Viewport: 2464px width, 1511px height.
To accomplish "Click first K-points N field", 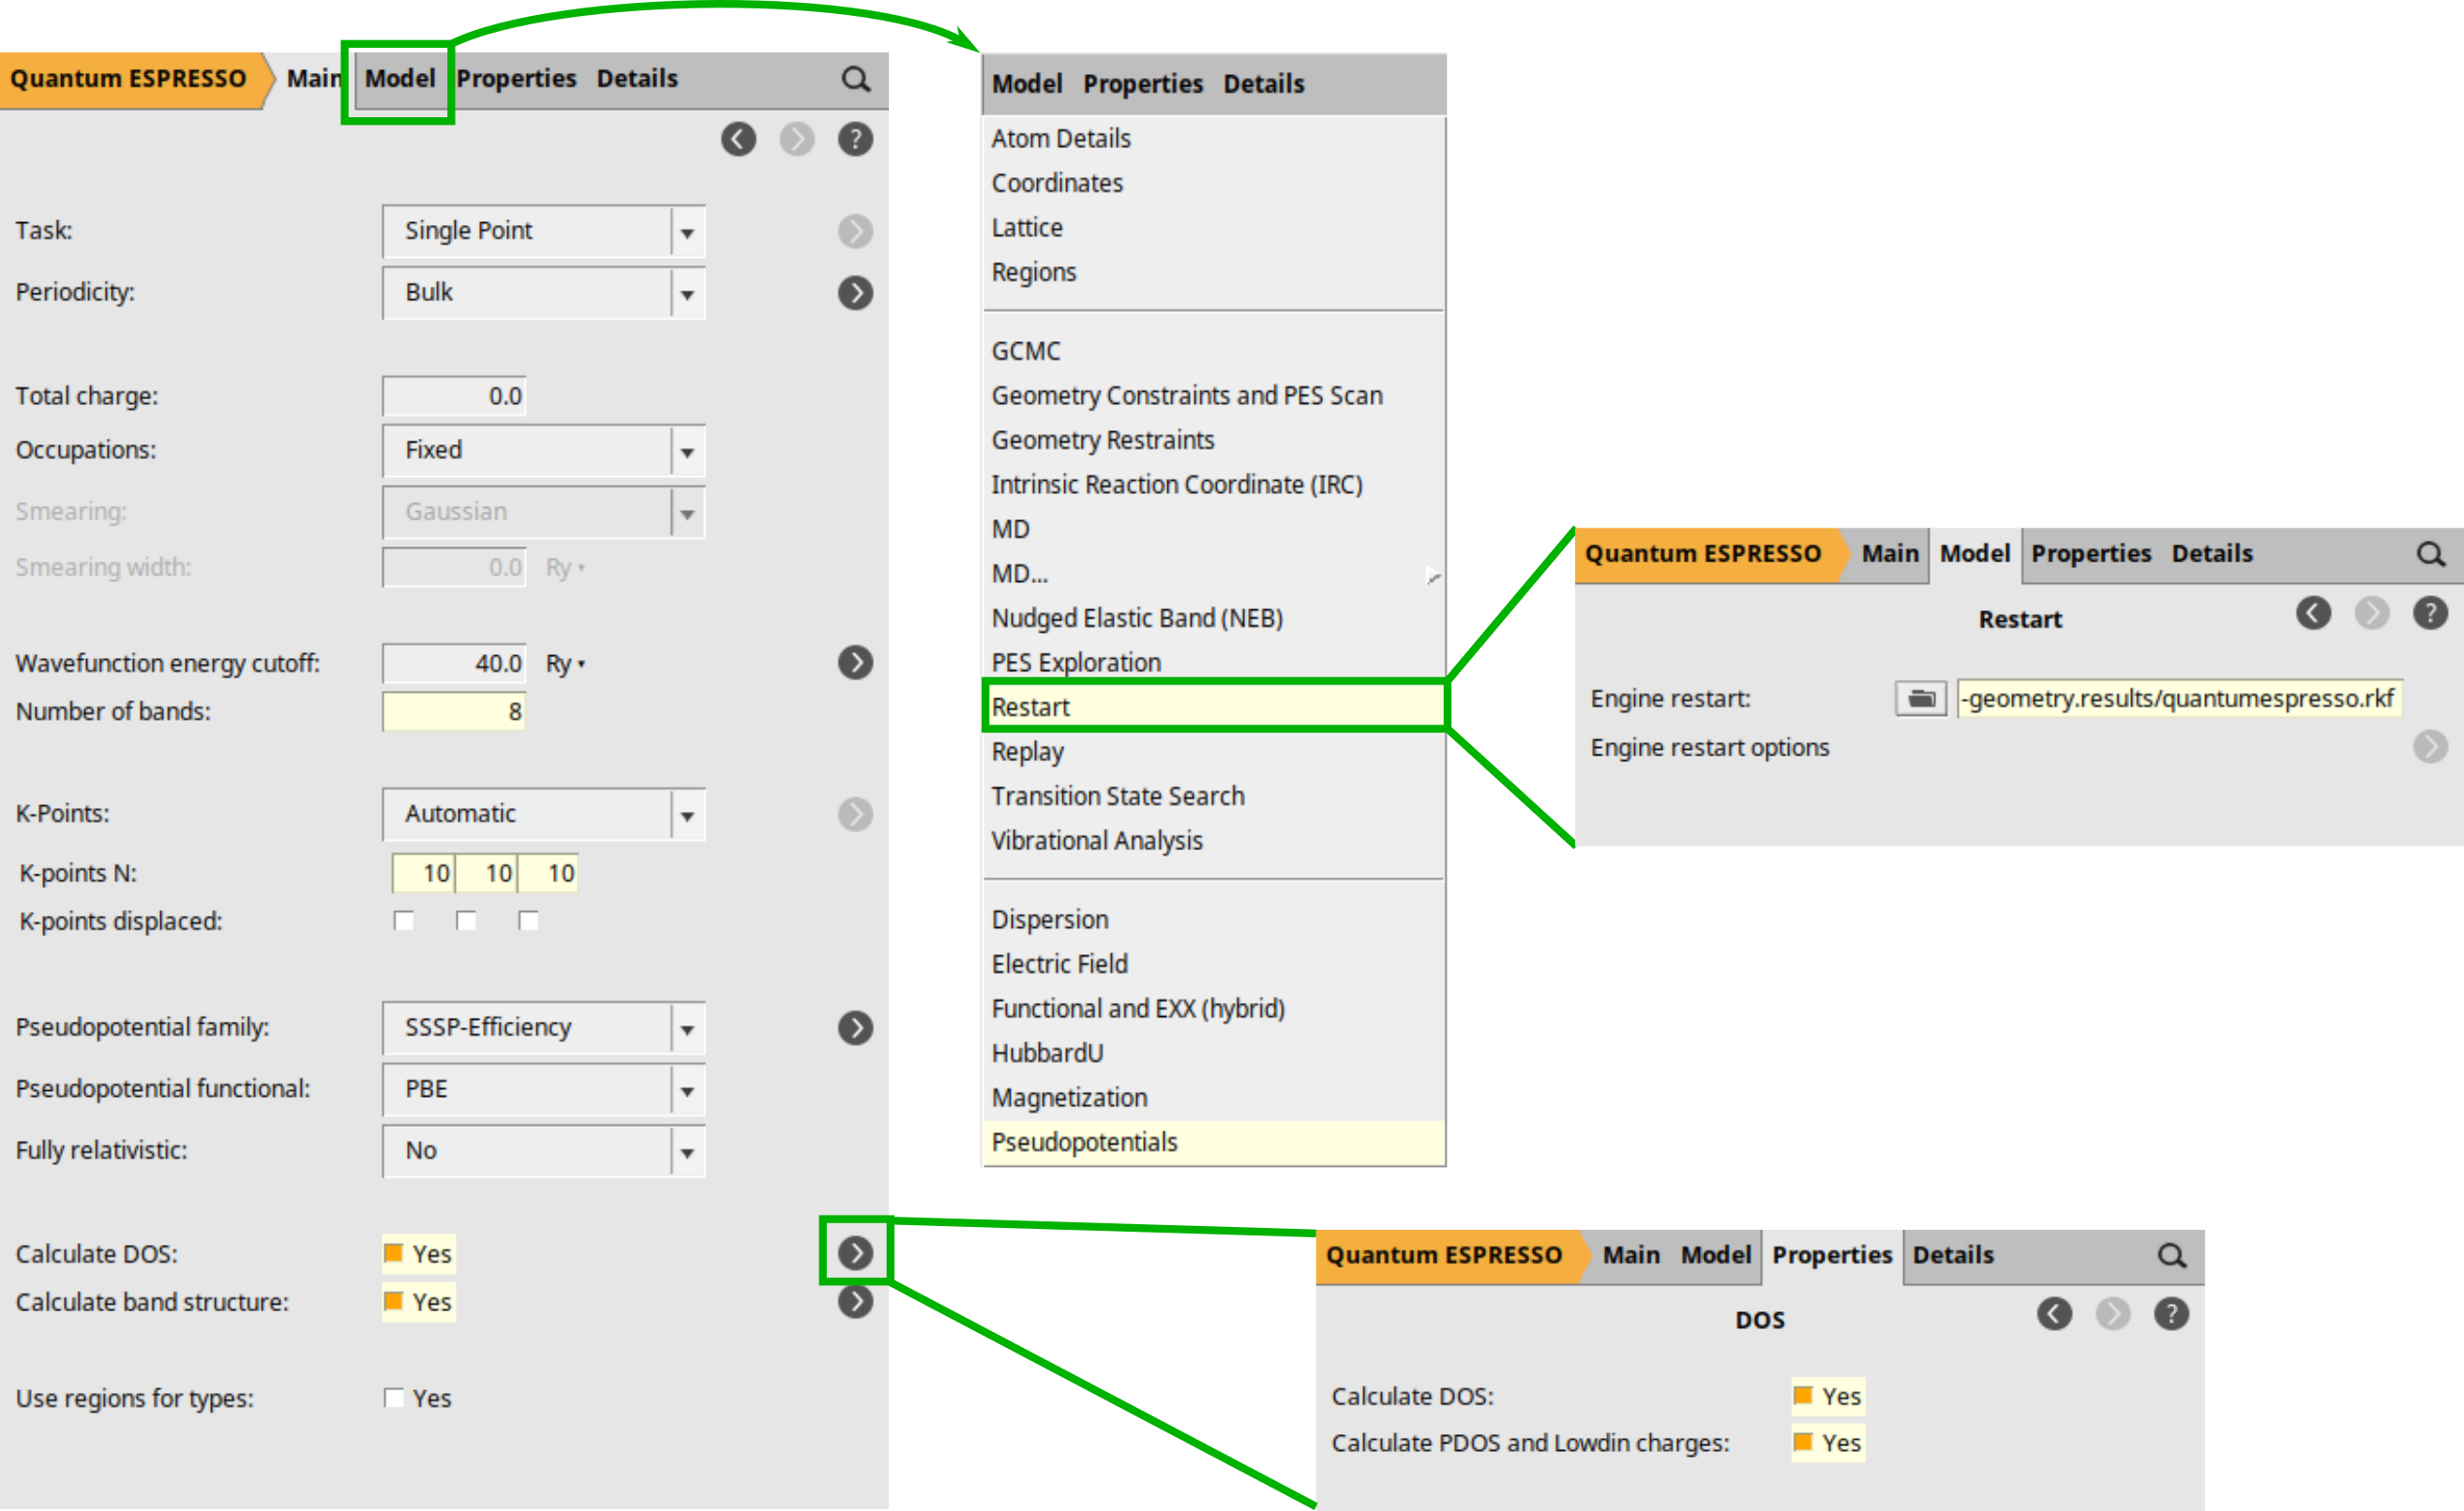I will 424,873.
